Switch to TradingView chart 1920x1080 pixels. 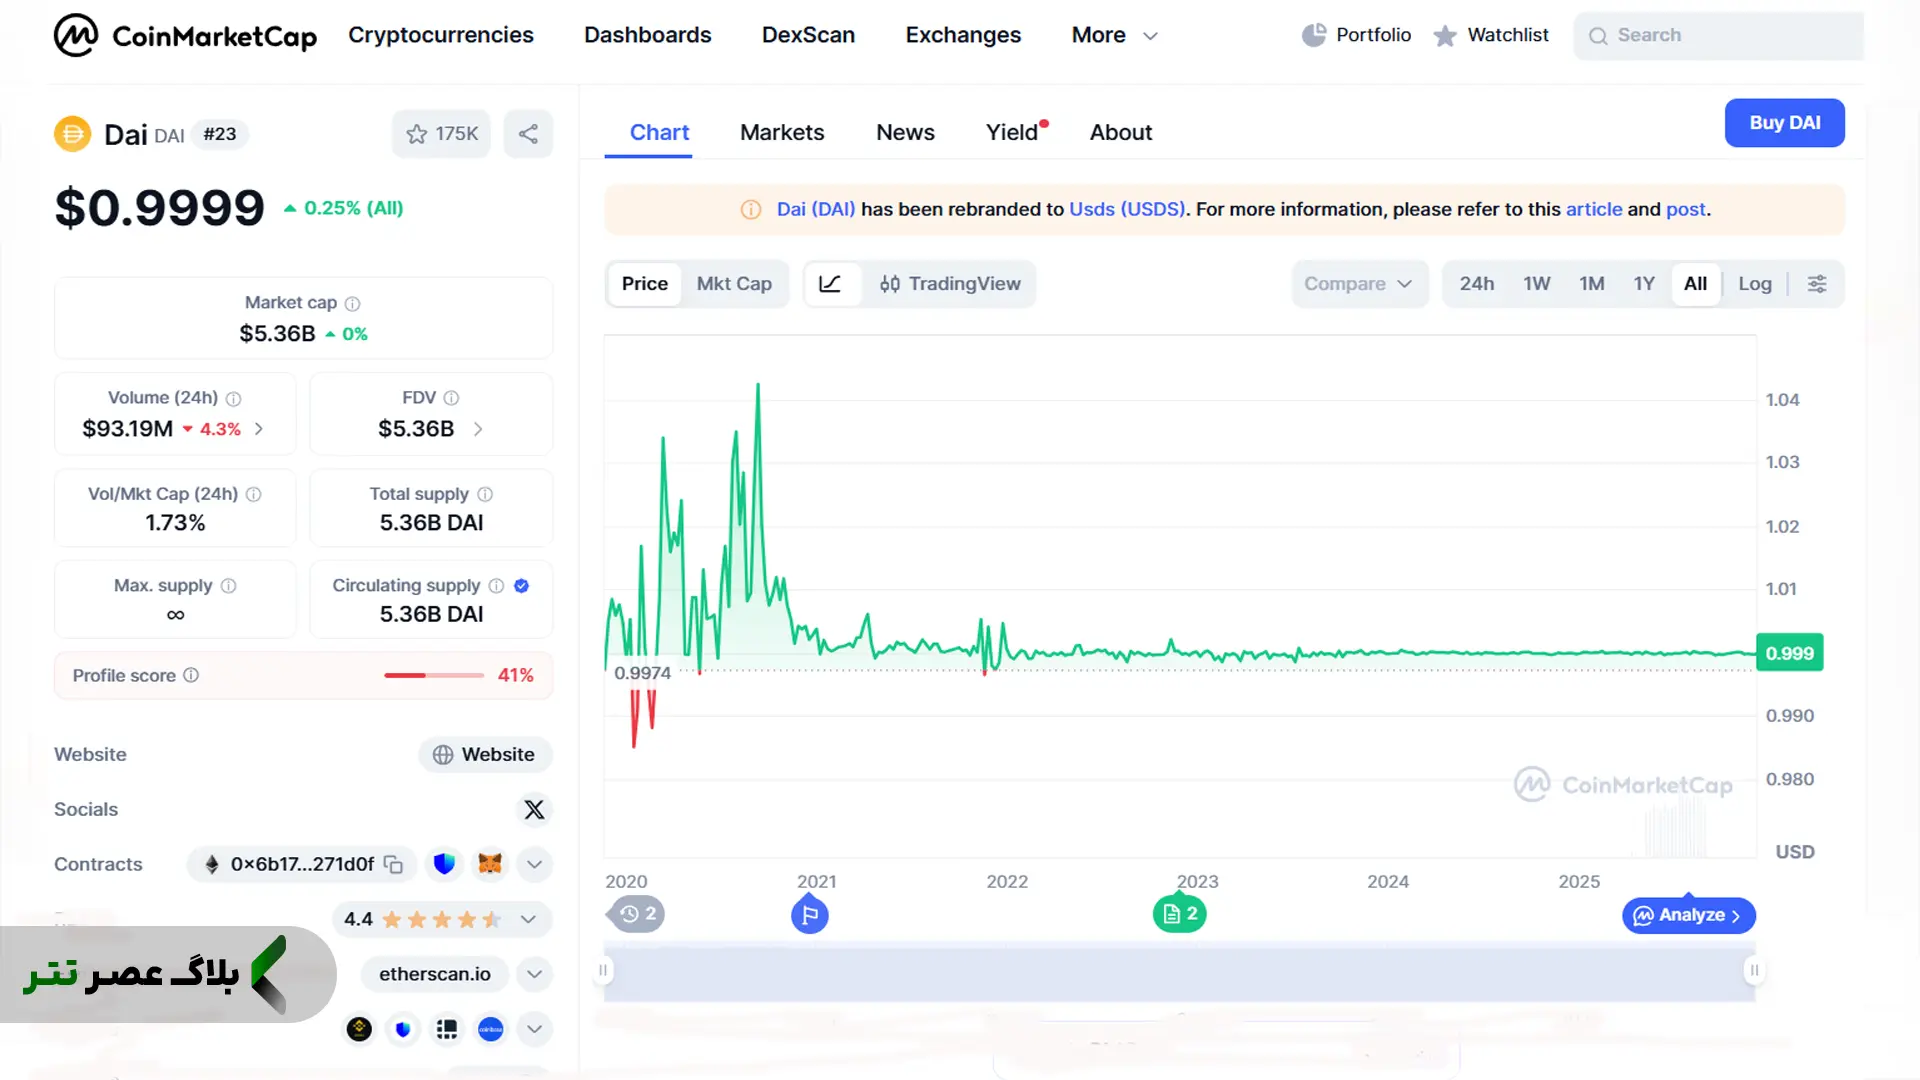(950, 284)
